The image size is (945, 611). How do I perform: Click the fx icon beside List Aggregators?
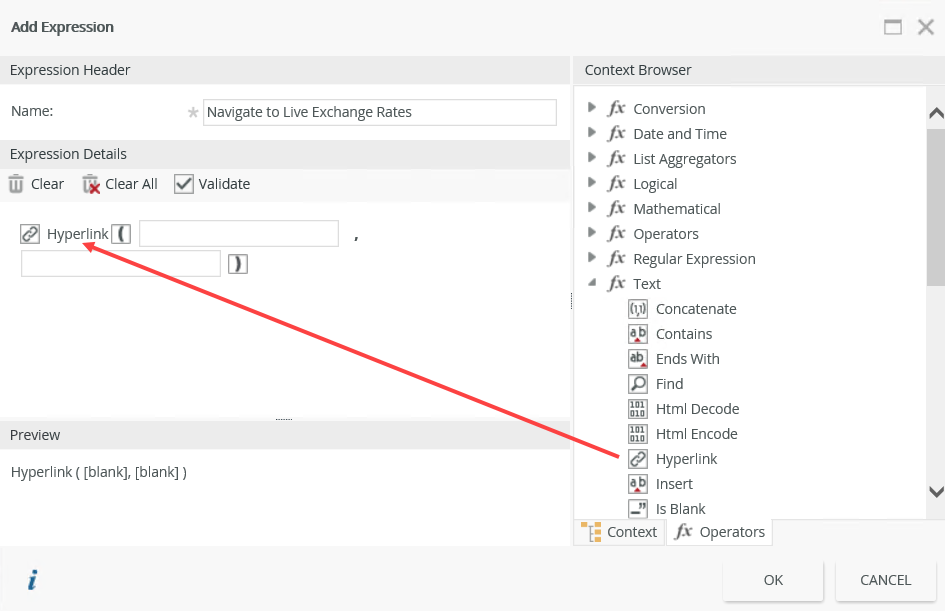[x=616, y=158]
